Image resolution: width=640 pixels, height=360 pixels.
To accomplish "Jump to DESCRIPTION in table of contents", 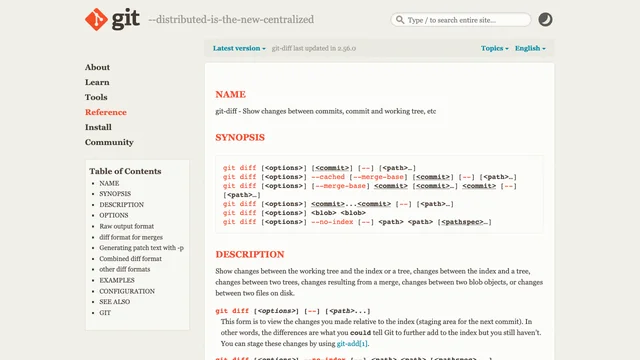I will tap(122, 204).
